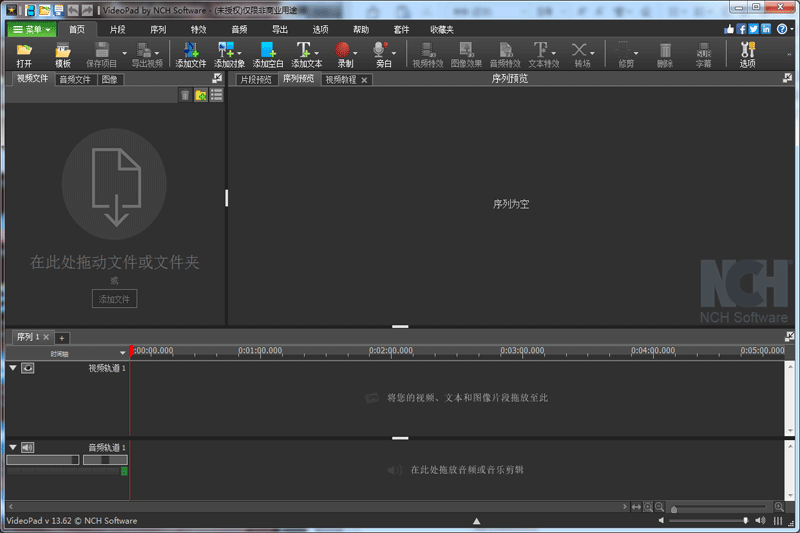Screen dimensions: 800x533
Task: Open the green 菜单 dropdown menu
Action: point(31,30)
